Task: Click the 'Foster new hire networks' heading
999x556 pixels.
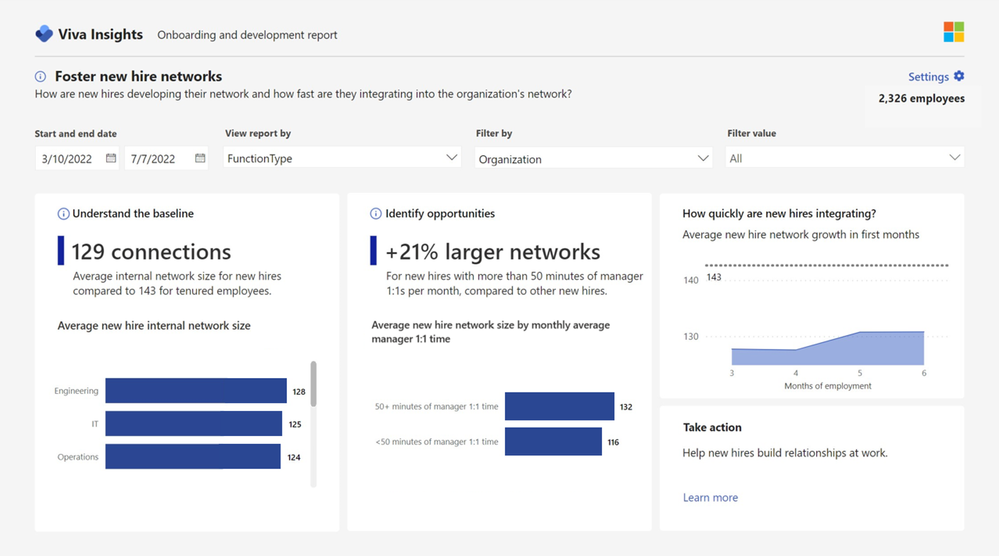Action: [138, 76]
